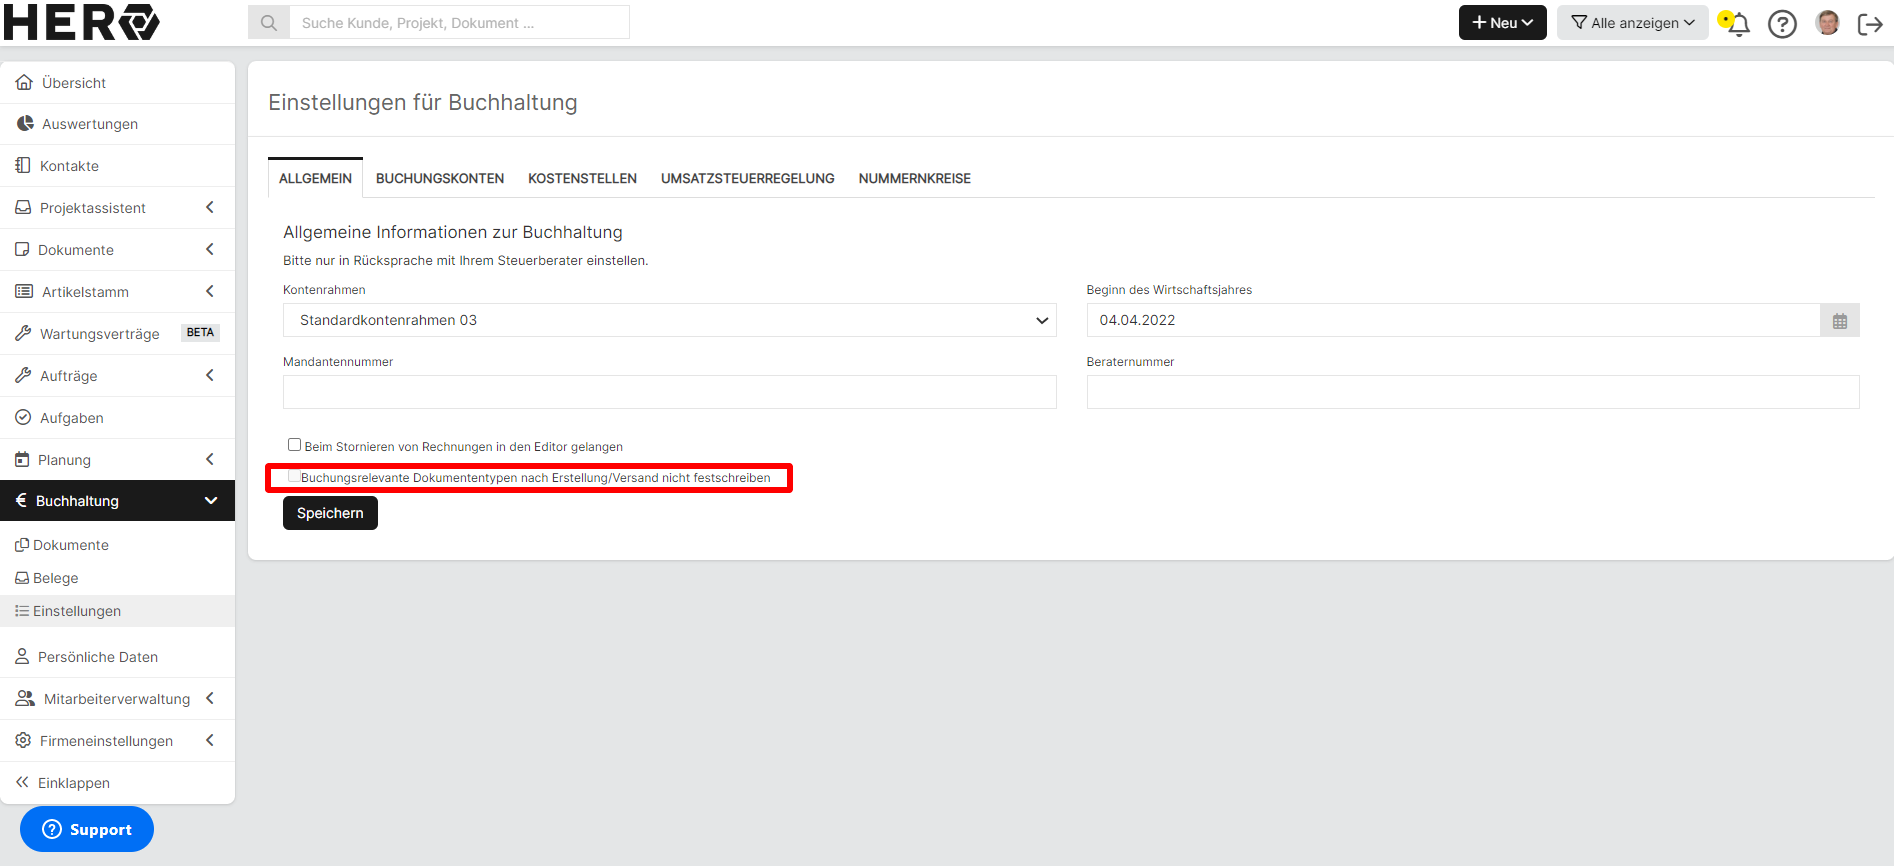The image size is (1894, 866).
Task: Click the Beginn des Wirtschaftsjahres date field
Action: pos(1453,320)
